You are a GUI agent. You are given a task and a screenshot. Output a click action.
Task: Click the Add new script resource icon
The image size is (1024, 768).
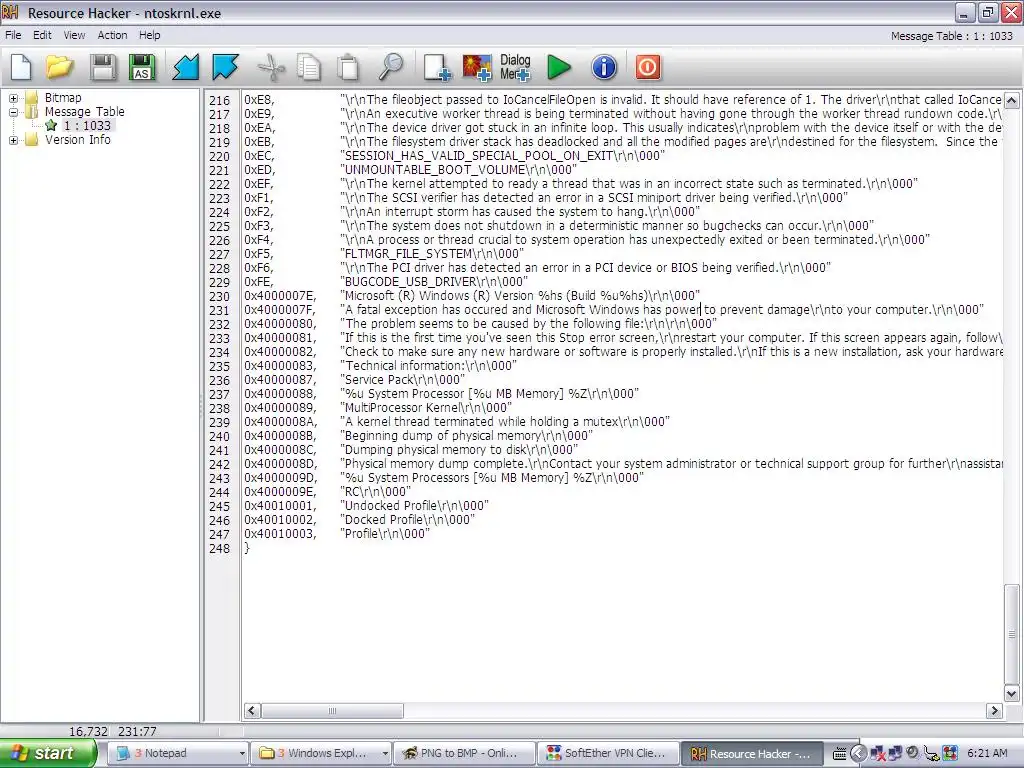437,67
